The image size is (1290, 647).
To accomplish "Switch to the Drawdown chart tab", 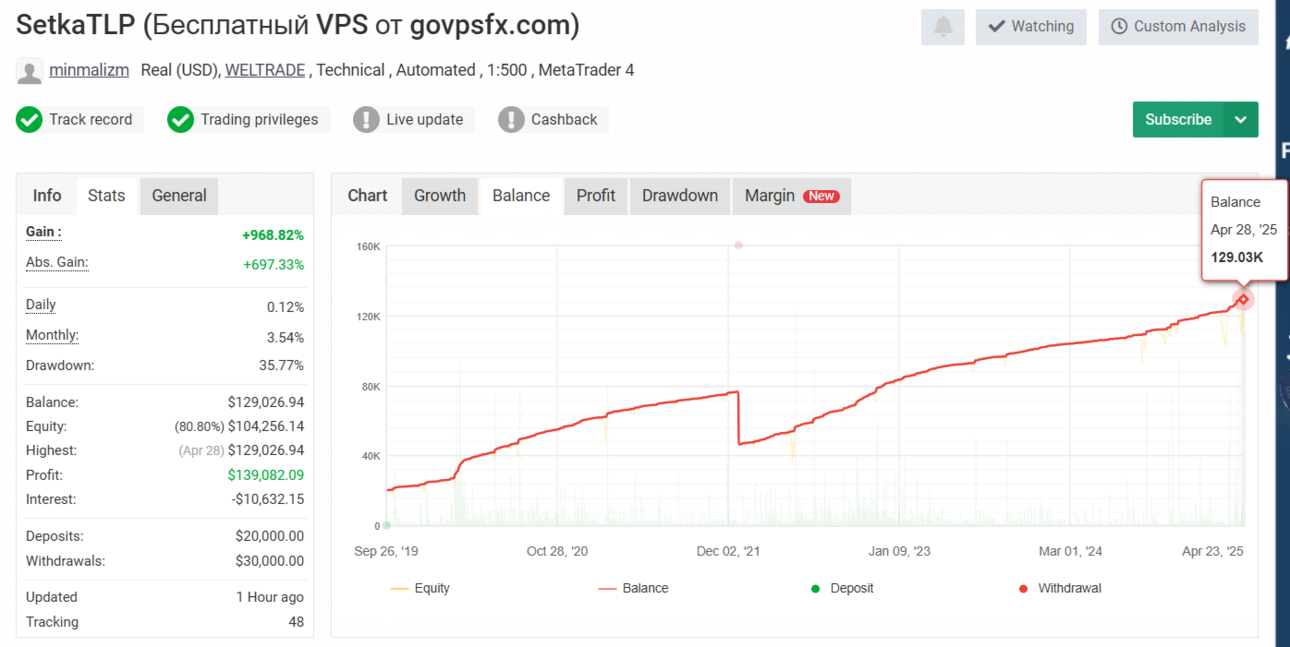I will 680,196.
